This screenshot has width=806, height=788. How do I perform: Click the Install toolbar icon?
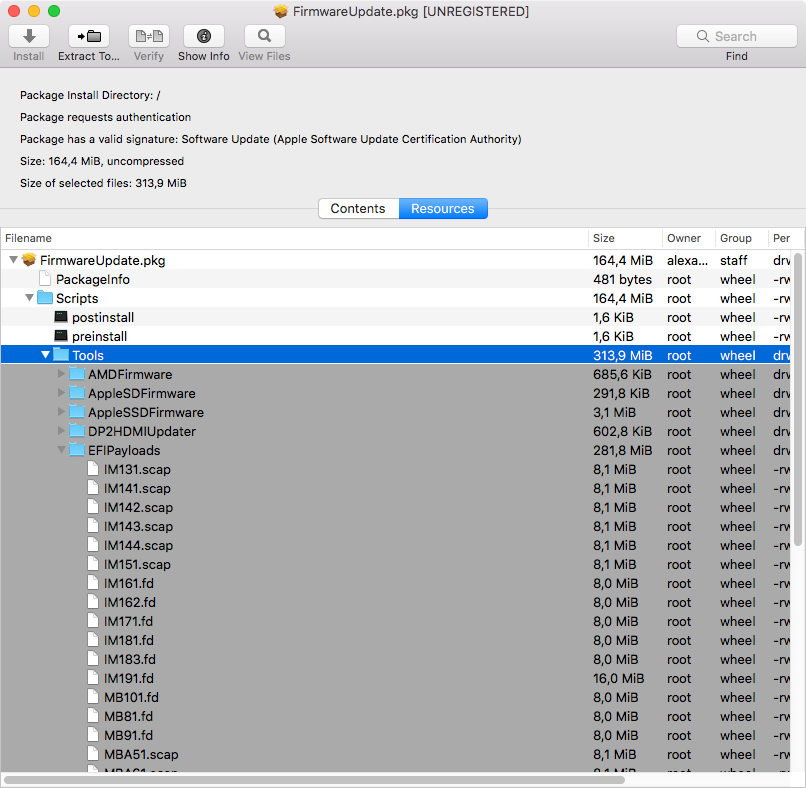click(x=29, y=36)
